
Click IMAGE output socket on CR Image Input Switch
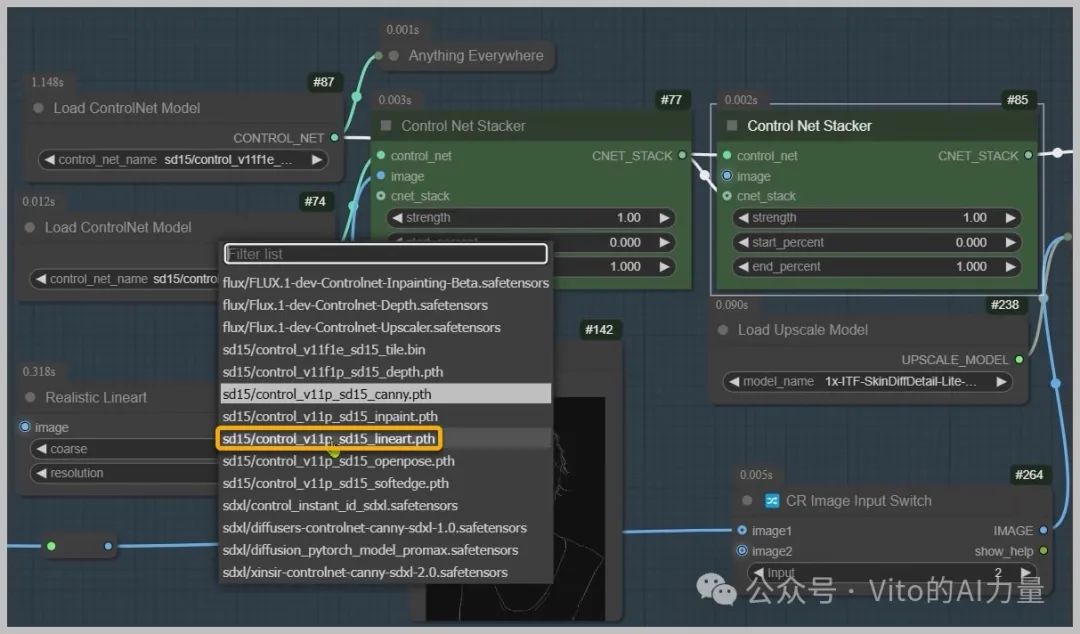coord(1043,531)
